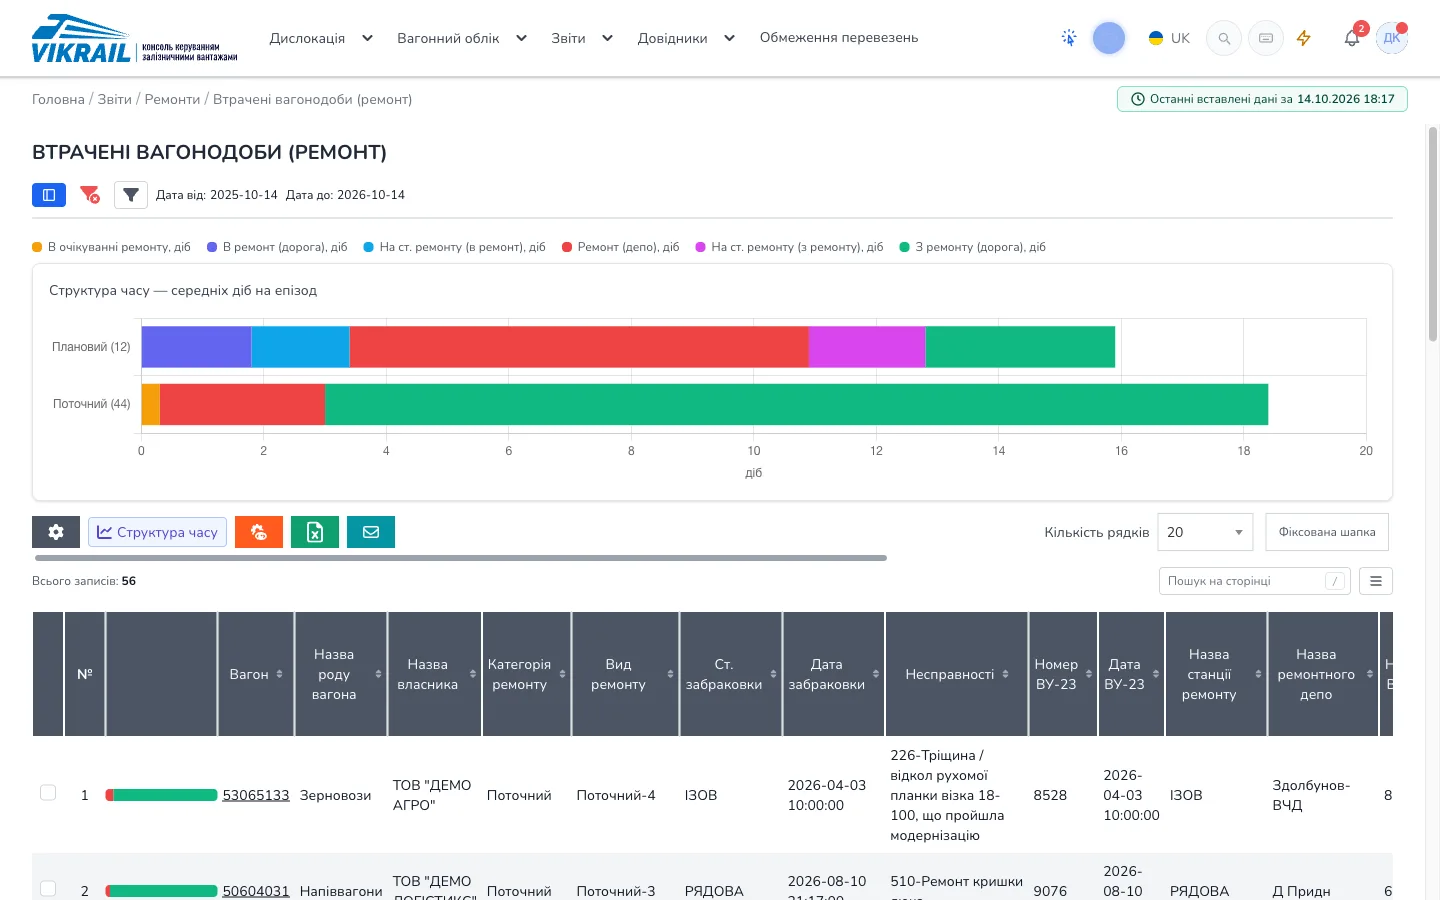Image resolution: width=1440 pixels, height=900 pixels.
Task: Open the dark funnel filter button
Action: tap(131, 195)
